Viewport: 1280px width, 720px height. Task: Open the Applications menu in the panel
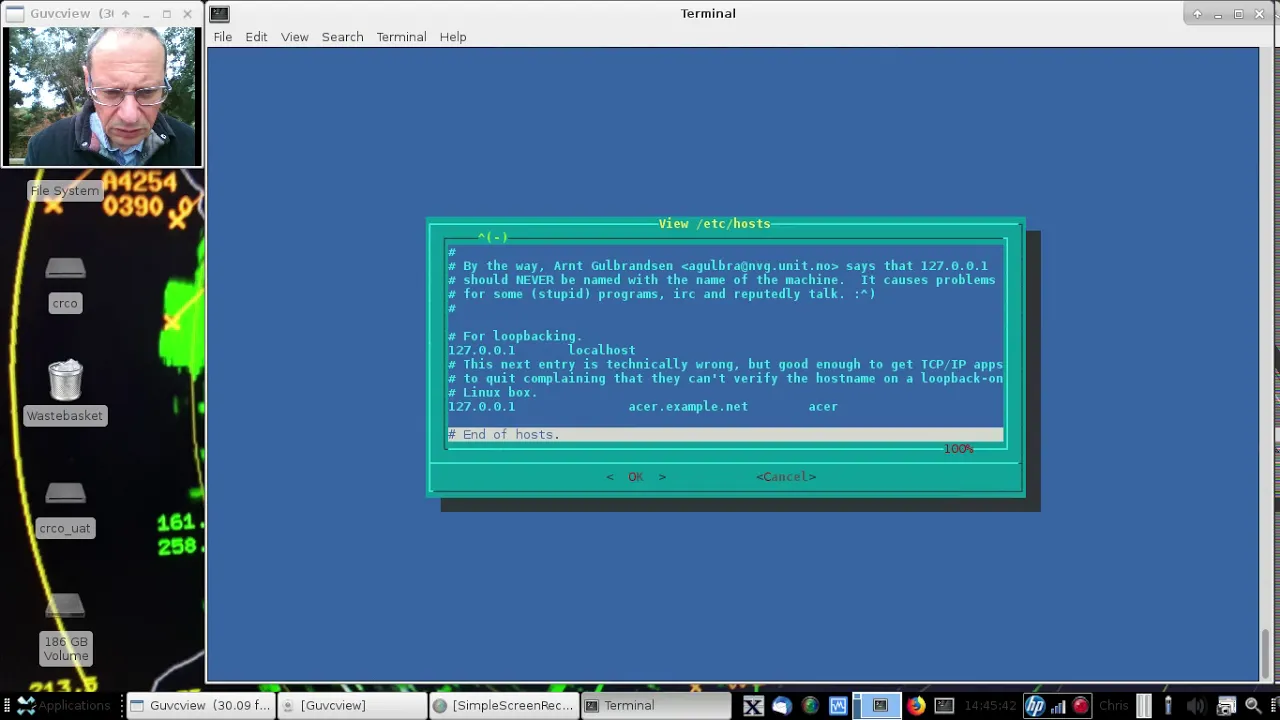coord(64,706)
